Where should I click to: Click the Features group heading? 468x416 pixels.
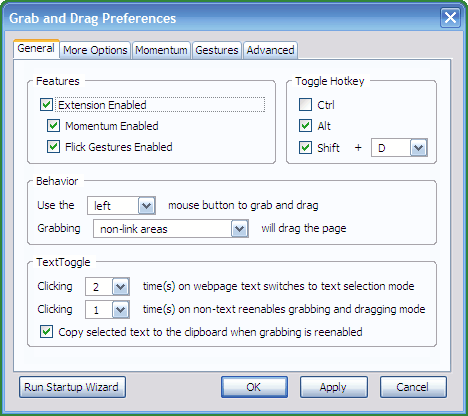(58, 81)
